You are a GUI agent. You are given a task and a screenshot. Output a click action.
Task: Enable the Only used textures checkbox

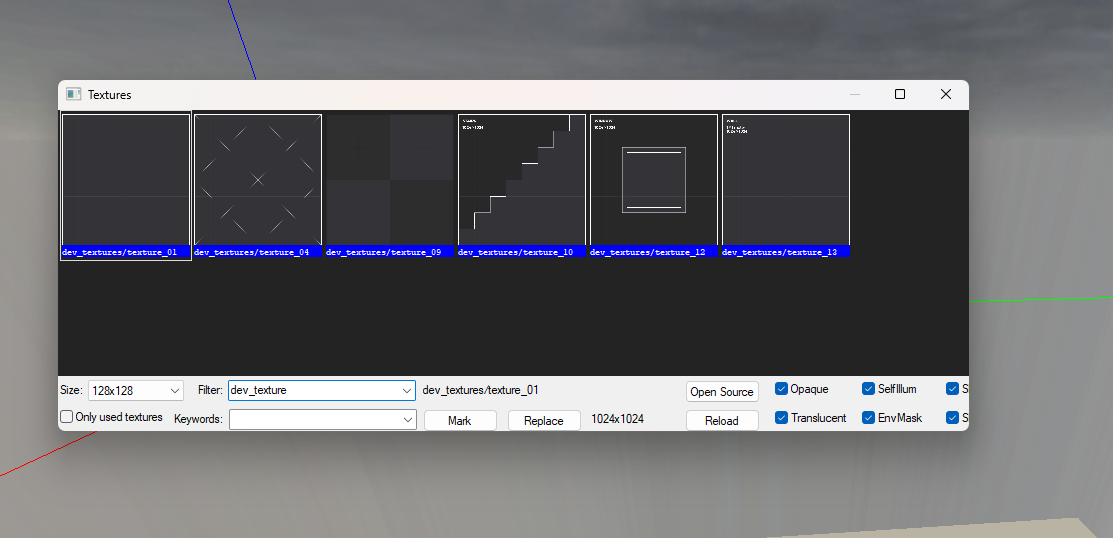(x=67, y=417)
